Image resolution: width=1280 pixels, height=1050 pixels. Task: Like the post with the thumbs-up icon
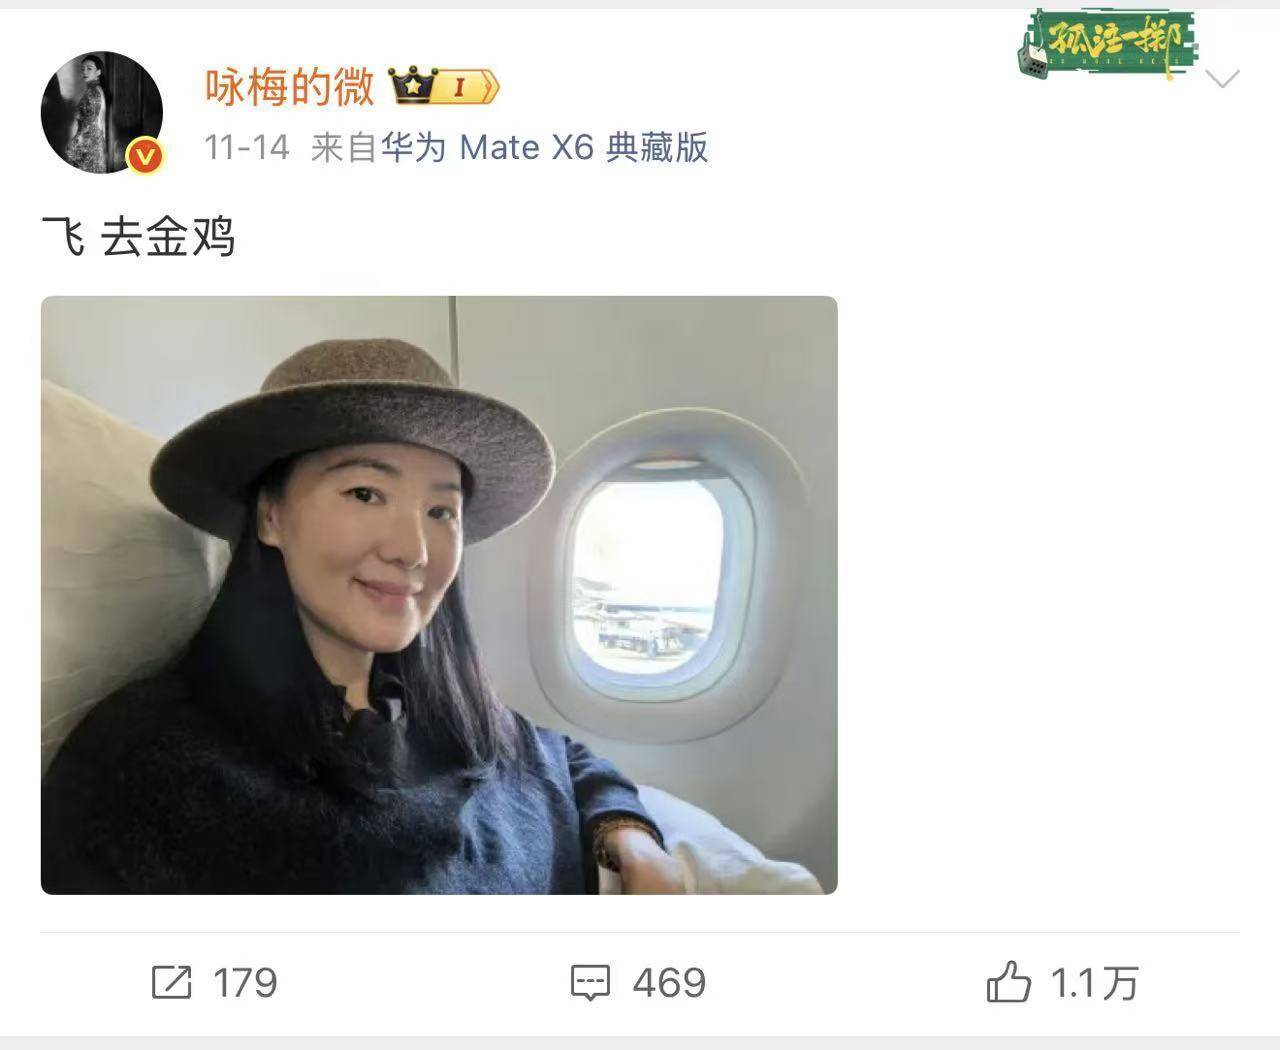[x=1008, y=982]
